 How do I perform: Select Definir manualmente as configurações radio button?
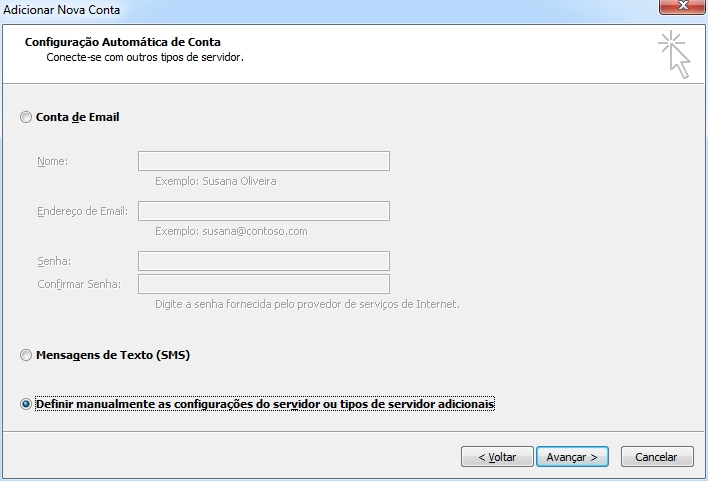point(26,404)
